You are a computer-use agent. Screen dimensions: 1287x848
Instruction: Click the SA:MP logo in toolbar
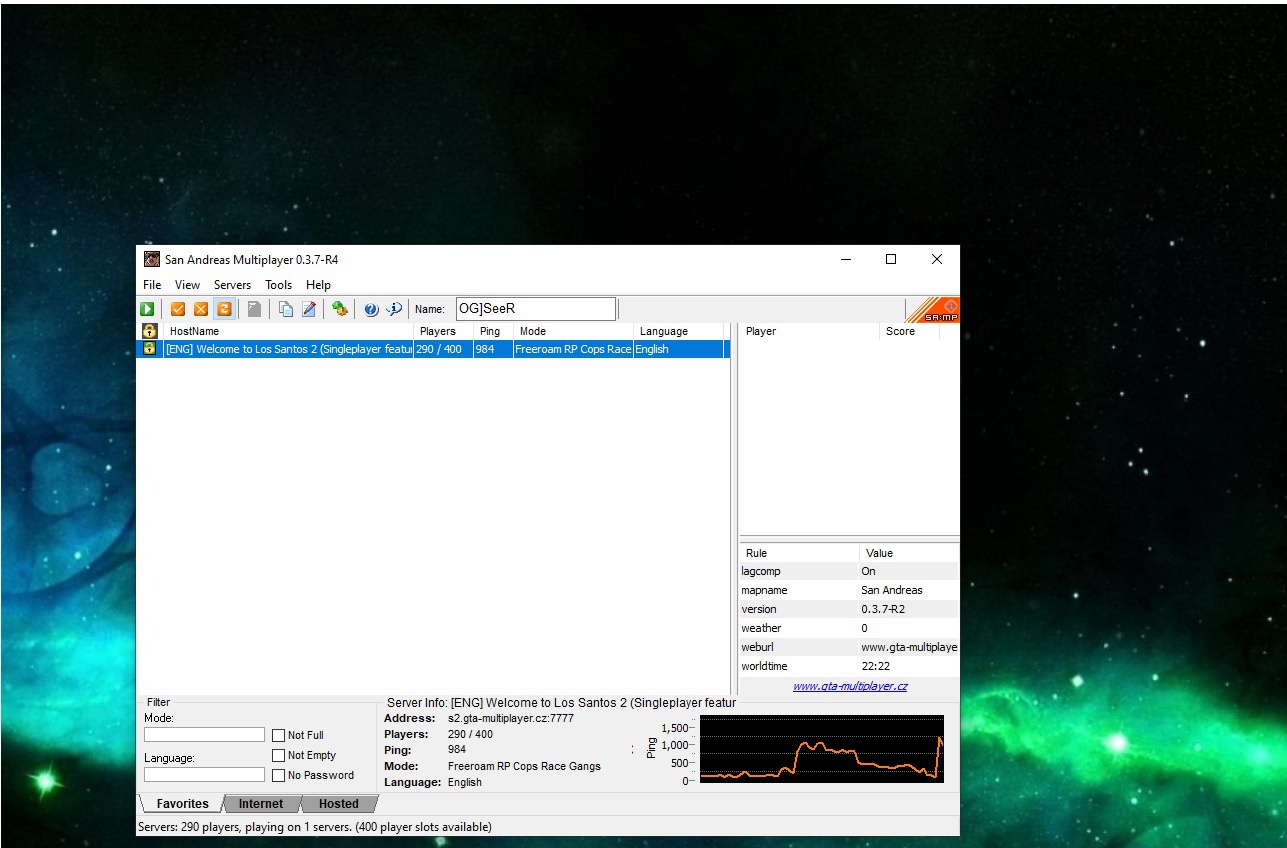pos(933,310)
